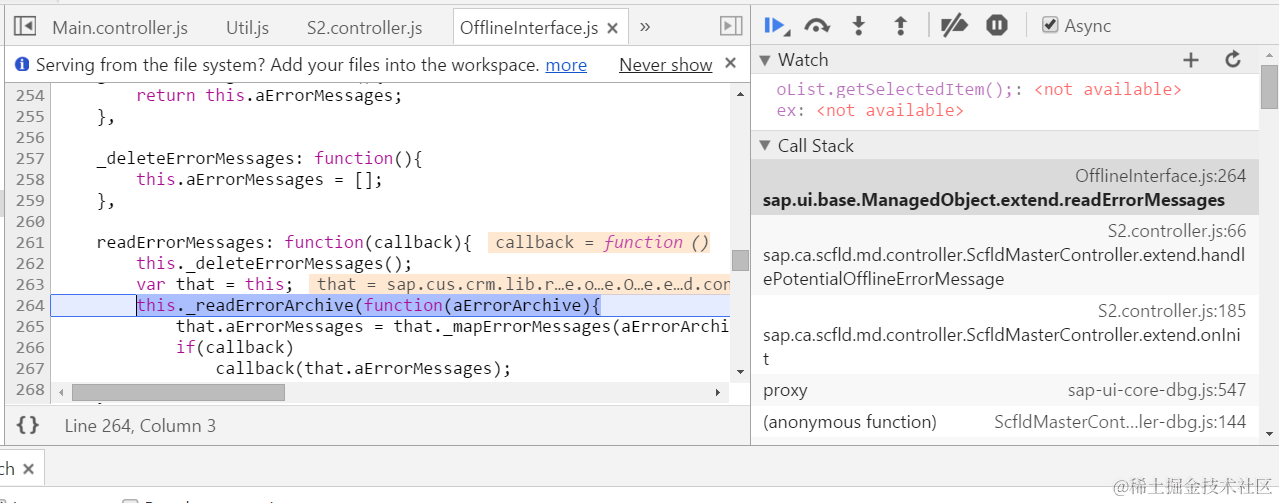The width and height of the screenshot is (1279, 503).
Task: Open the 'more' link in the info bar
Action: click(x=566, y=65)
